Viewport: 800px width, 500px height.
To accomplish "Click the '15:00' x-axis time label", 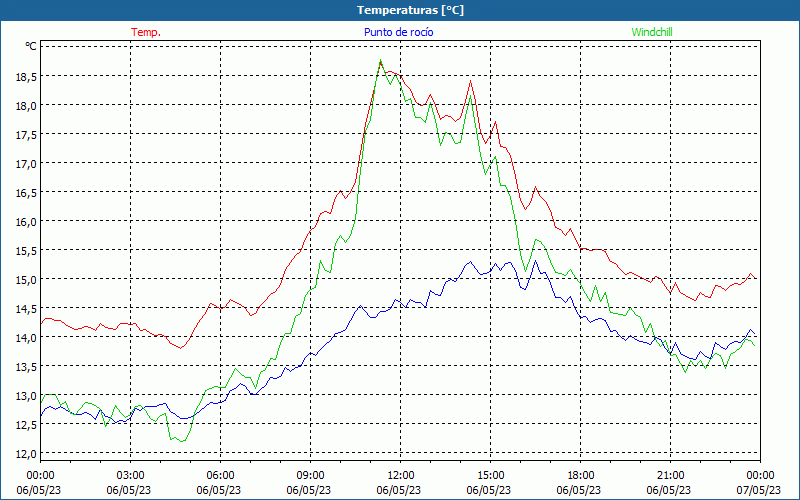I will (490, 476).
